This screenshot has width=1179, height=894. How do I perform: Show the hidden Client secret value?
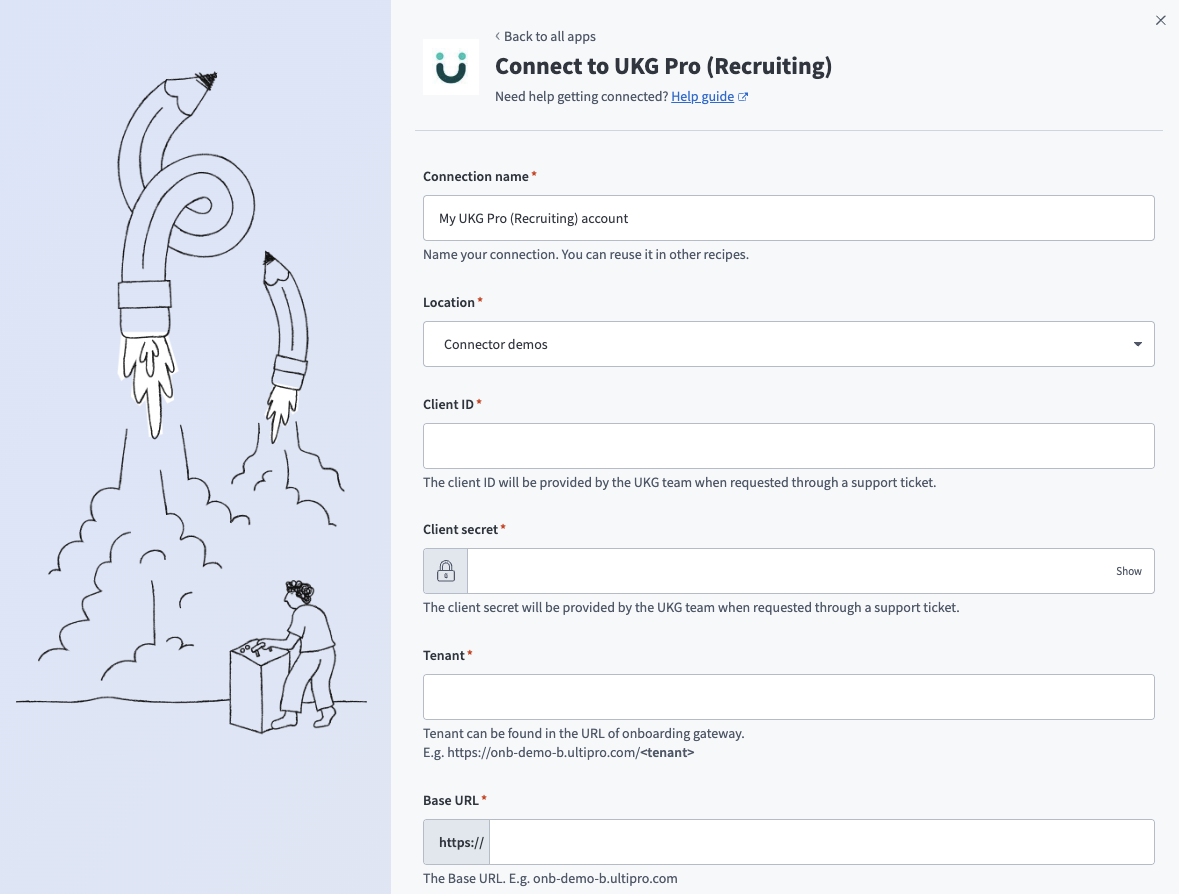click(1128, 570)
